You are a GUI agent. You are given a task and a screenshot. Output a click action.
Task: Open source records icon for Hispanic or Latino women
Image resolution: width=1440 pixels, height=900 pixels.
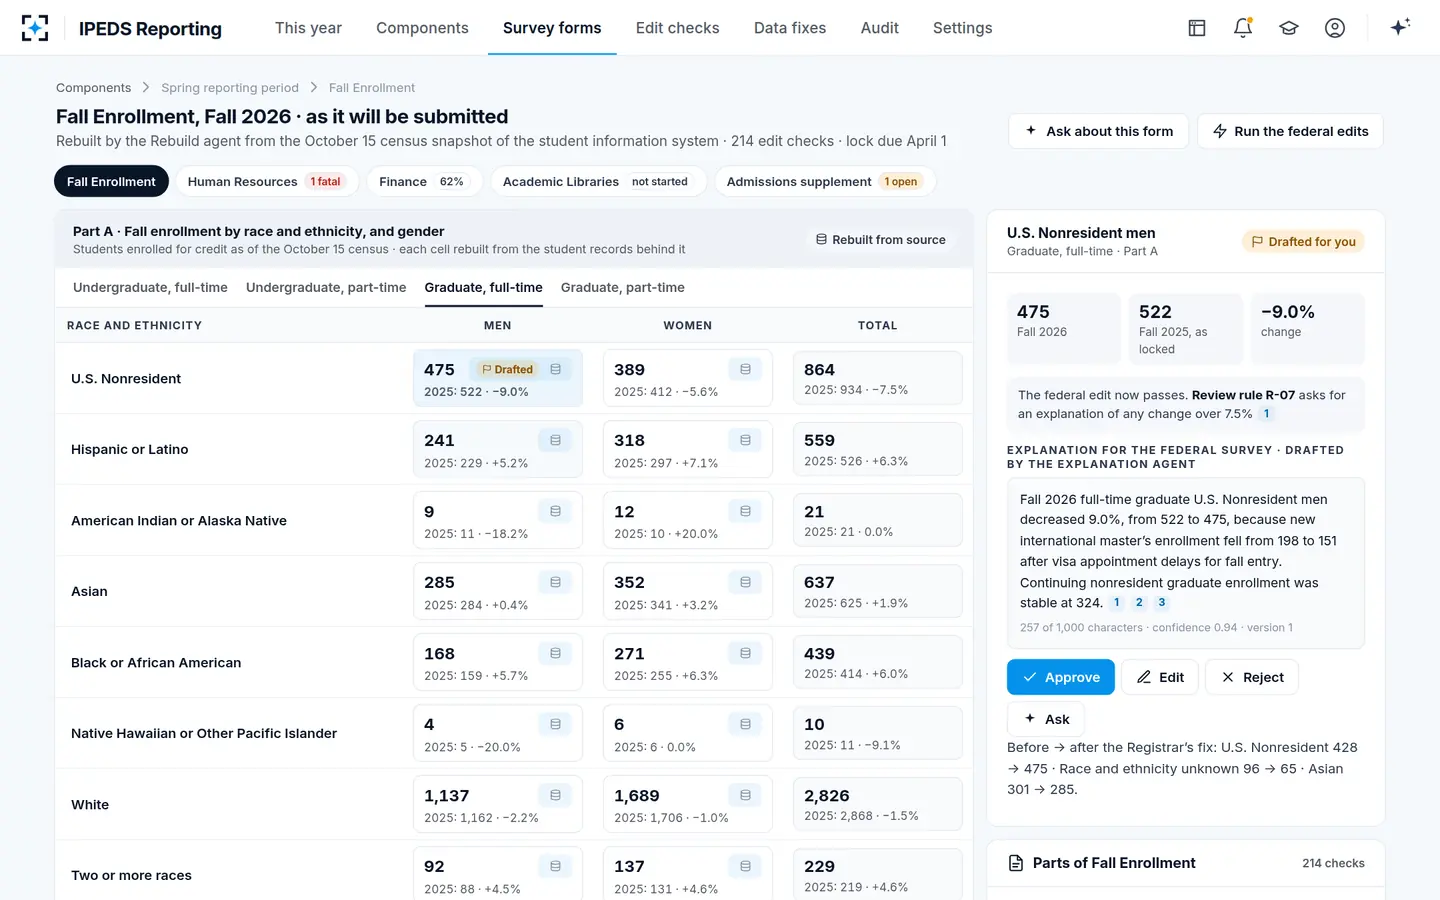point(745,440)
